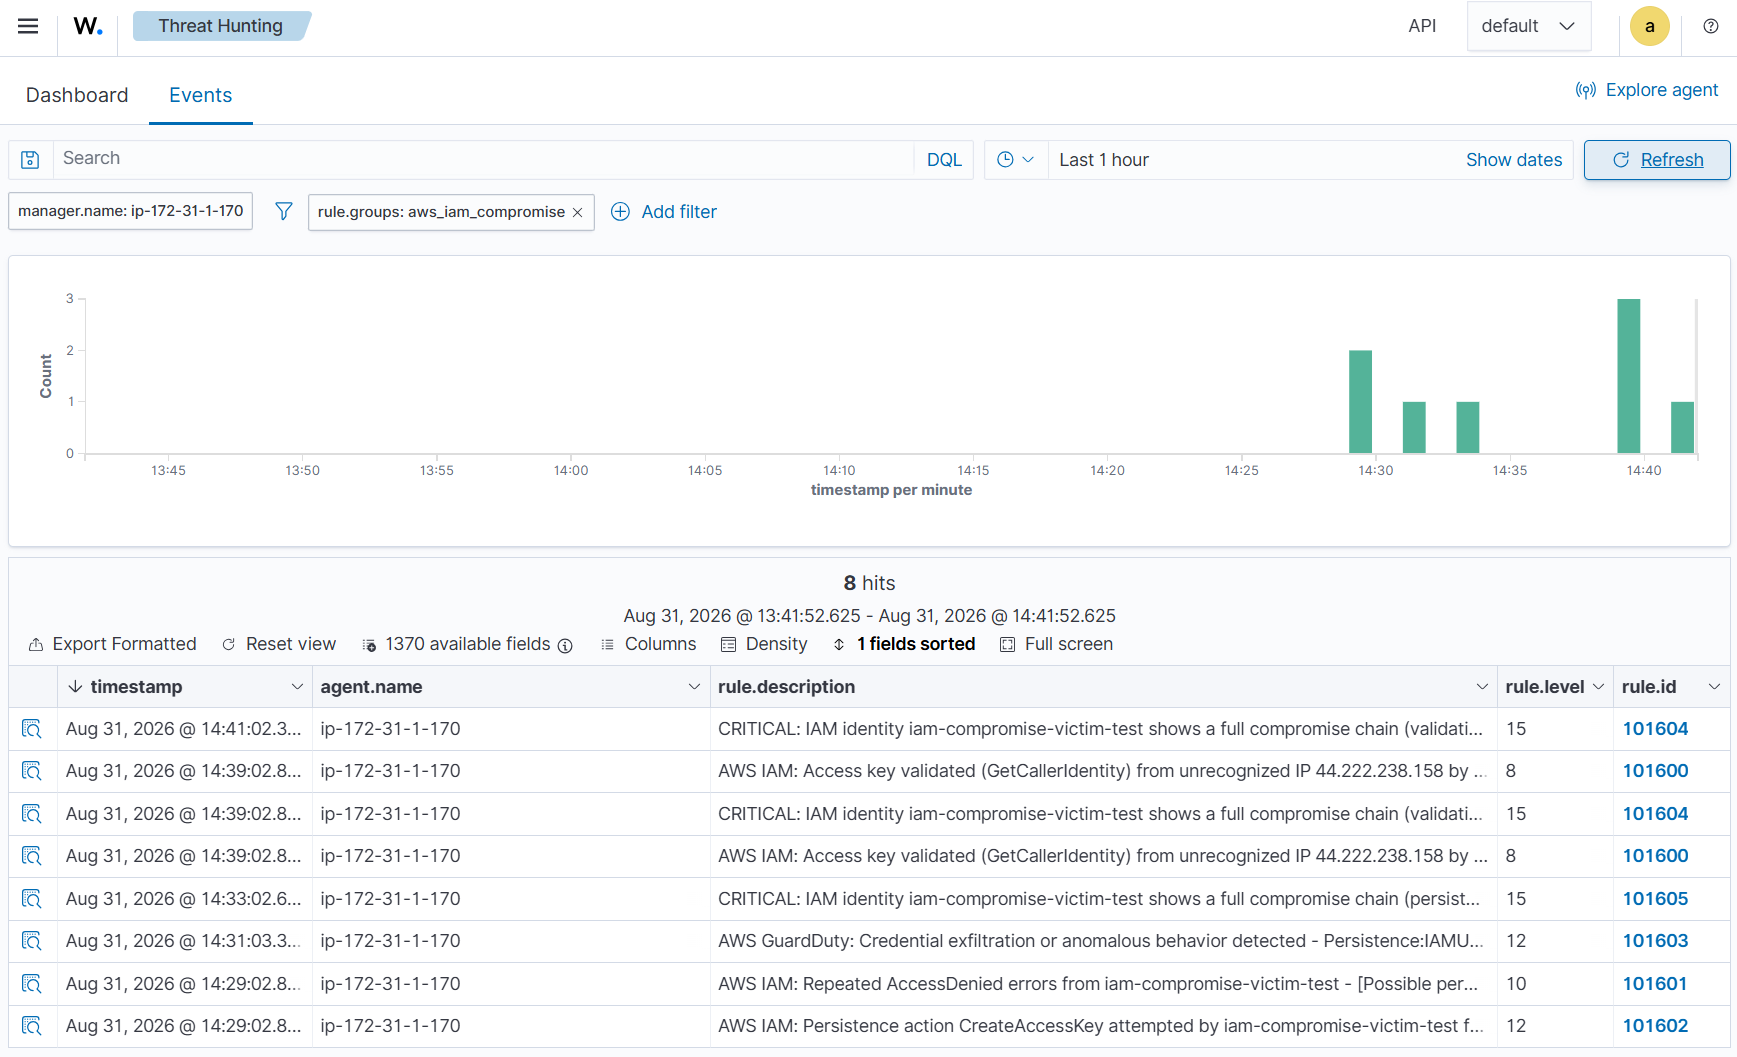
Task: Open the agent.name column header menu
Action: (x=694, y=687)
